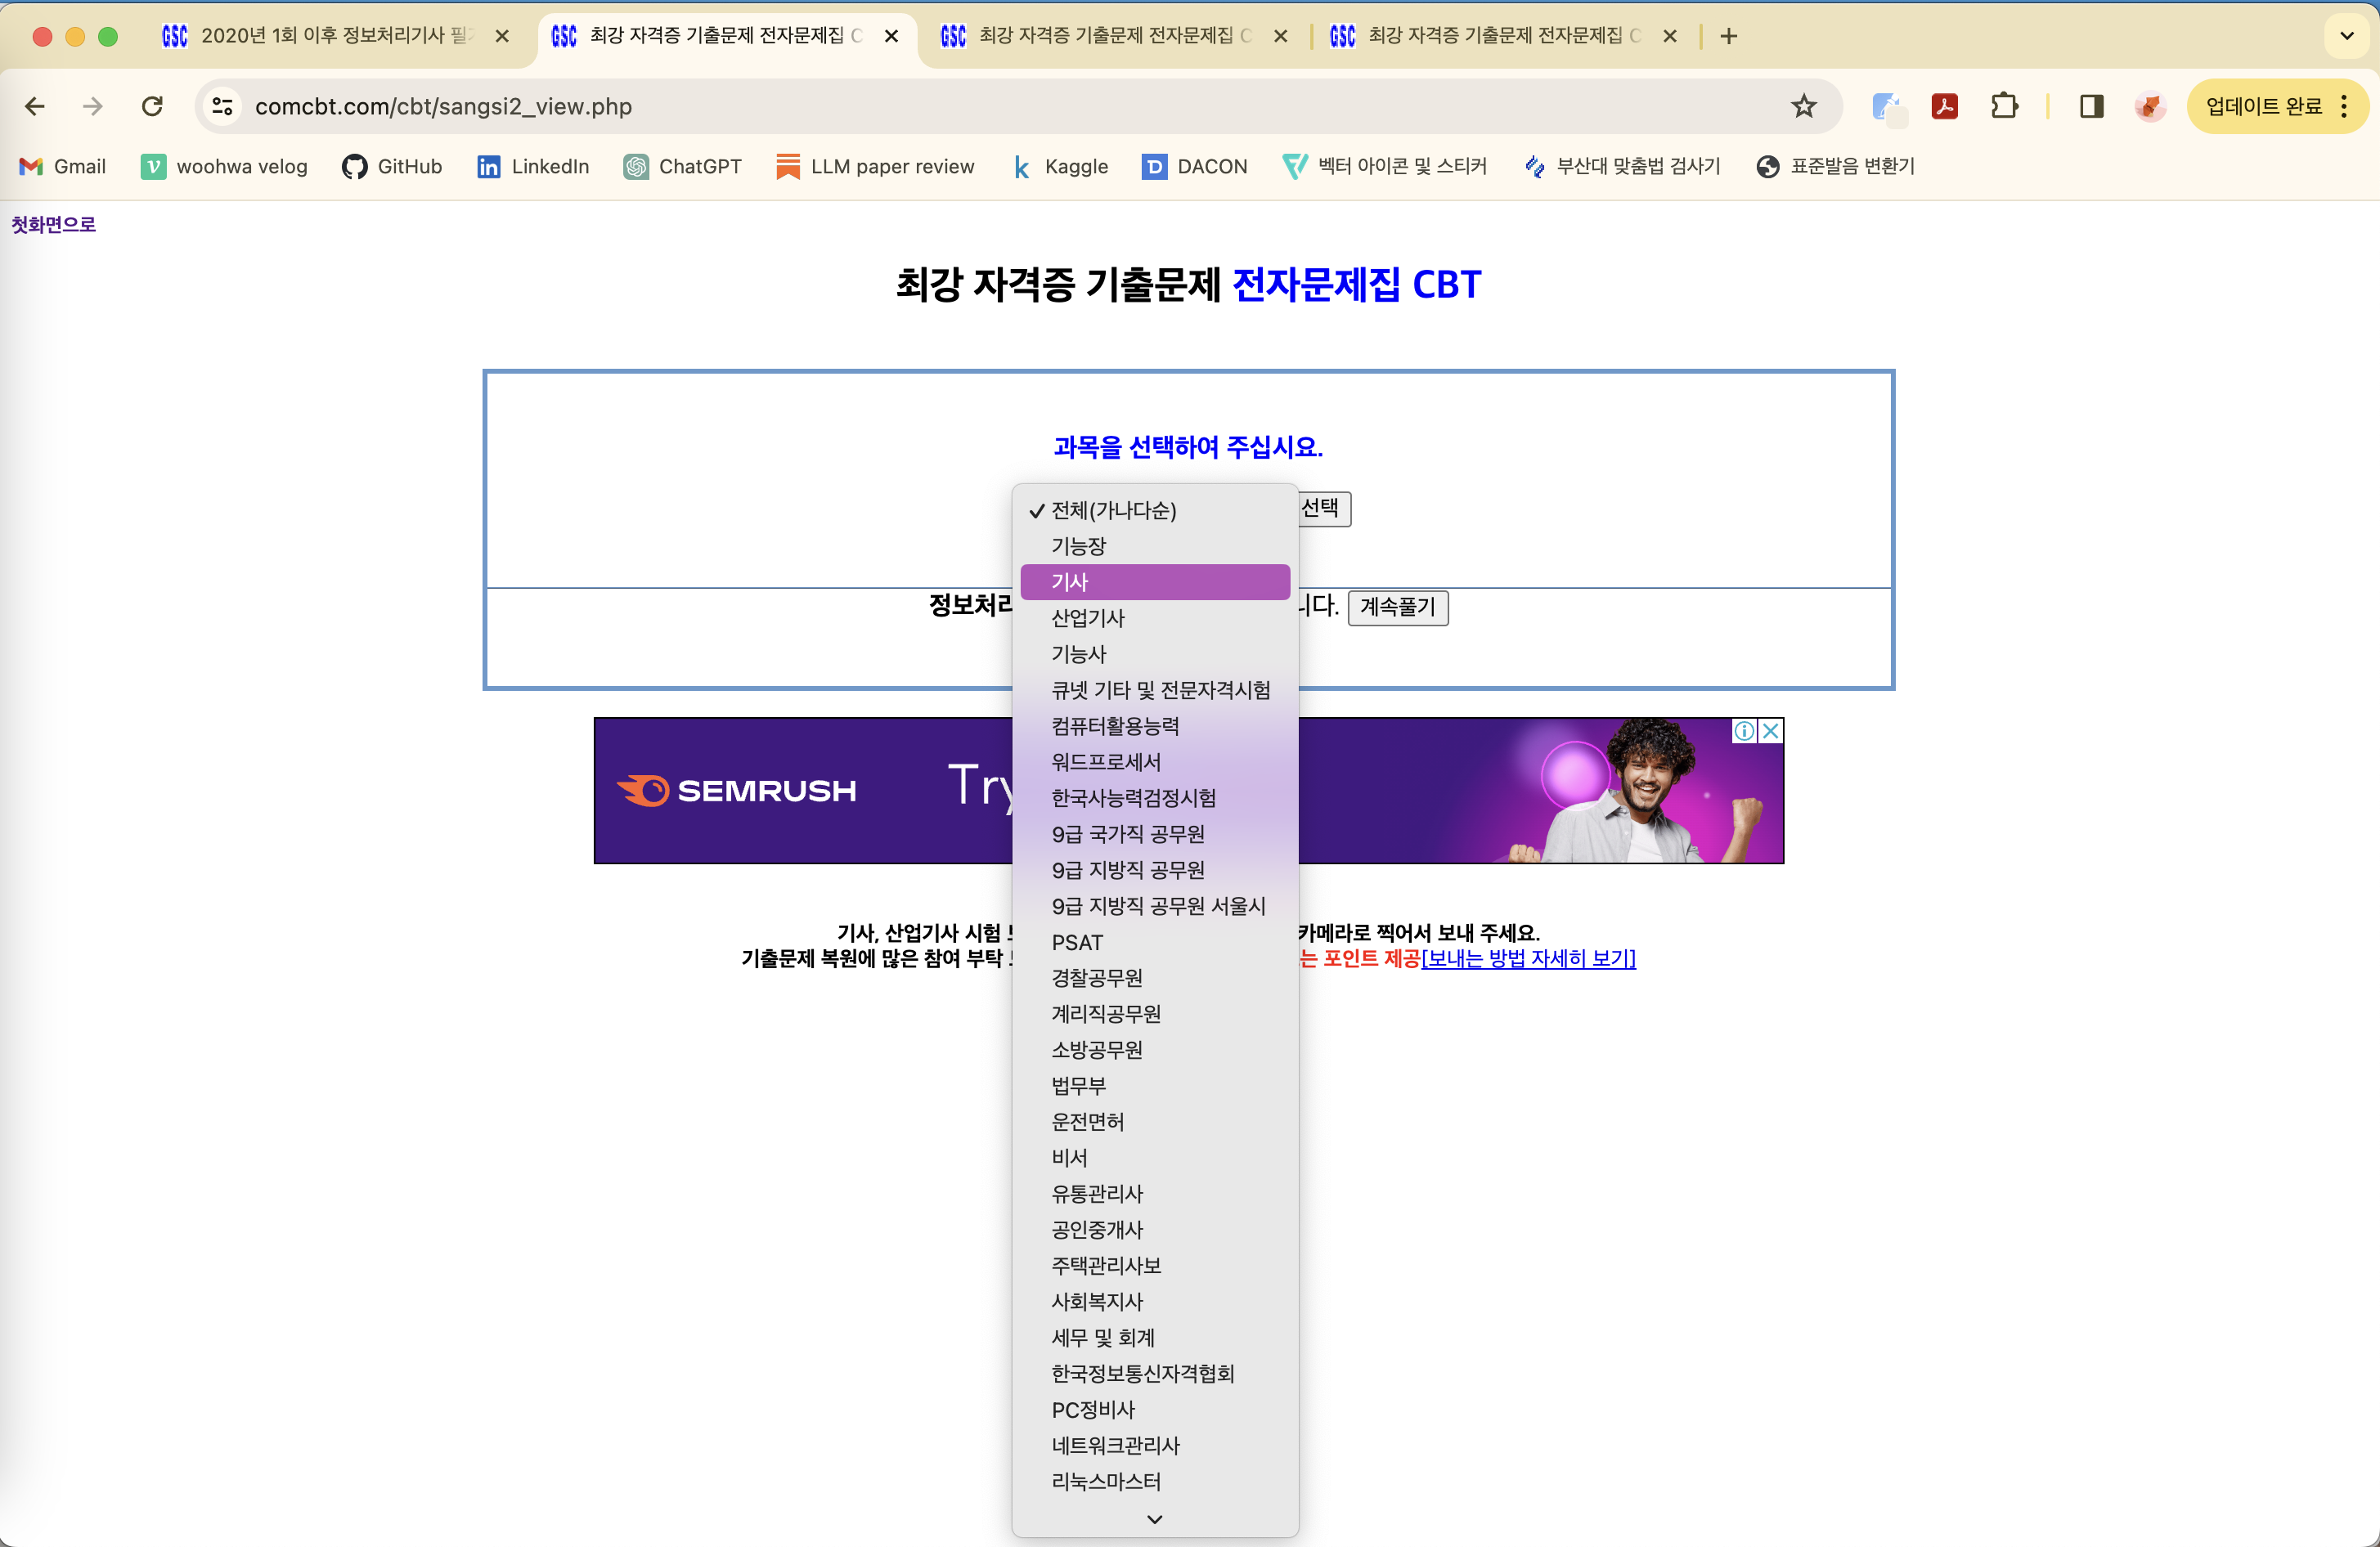Screen dimensions: 2380x1547
Task: Expand the tab search chevron at top right
Action: [x=2346, y=36]
